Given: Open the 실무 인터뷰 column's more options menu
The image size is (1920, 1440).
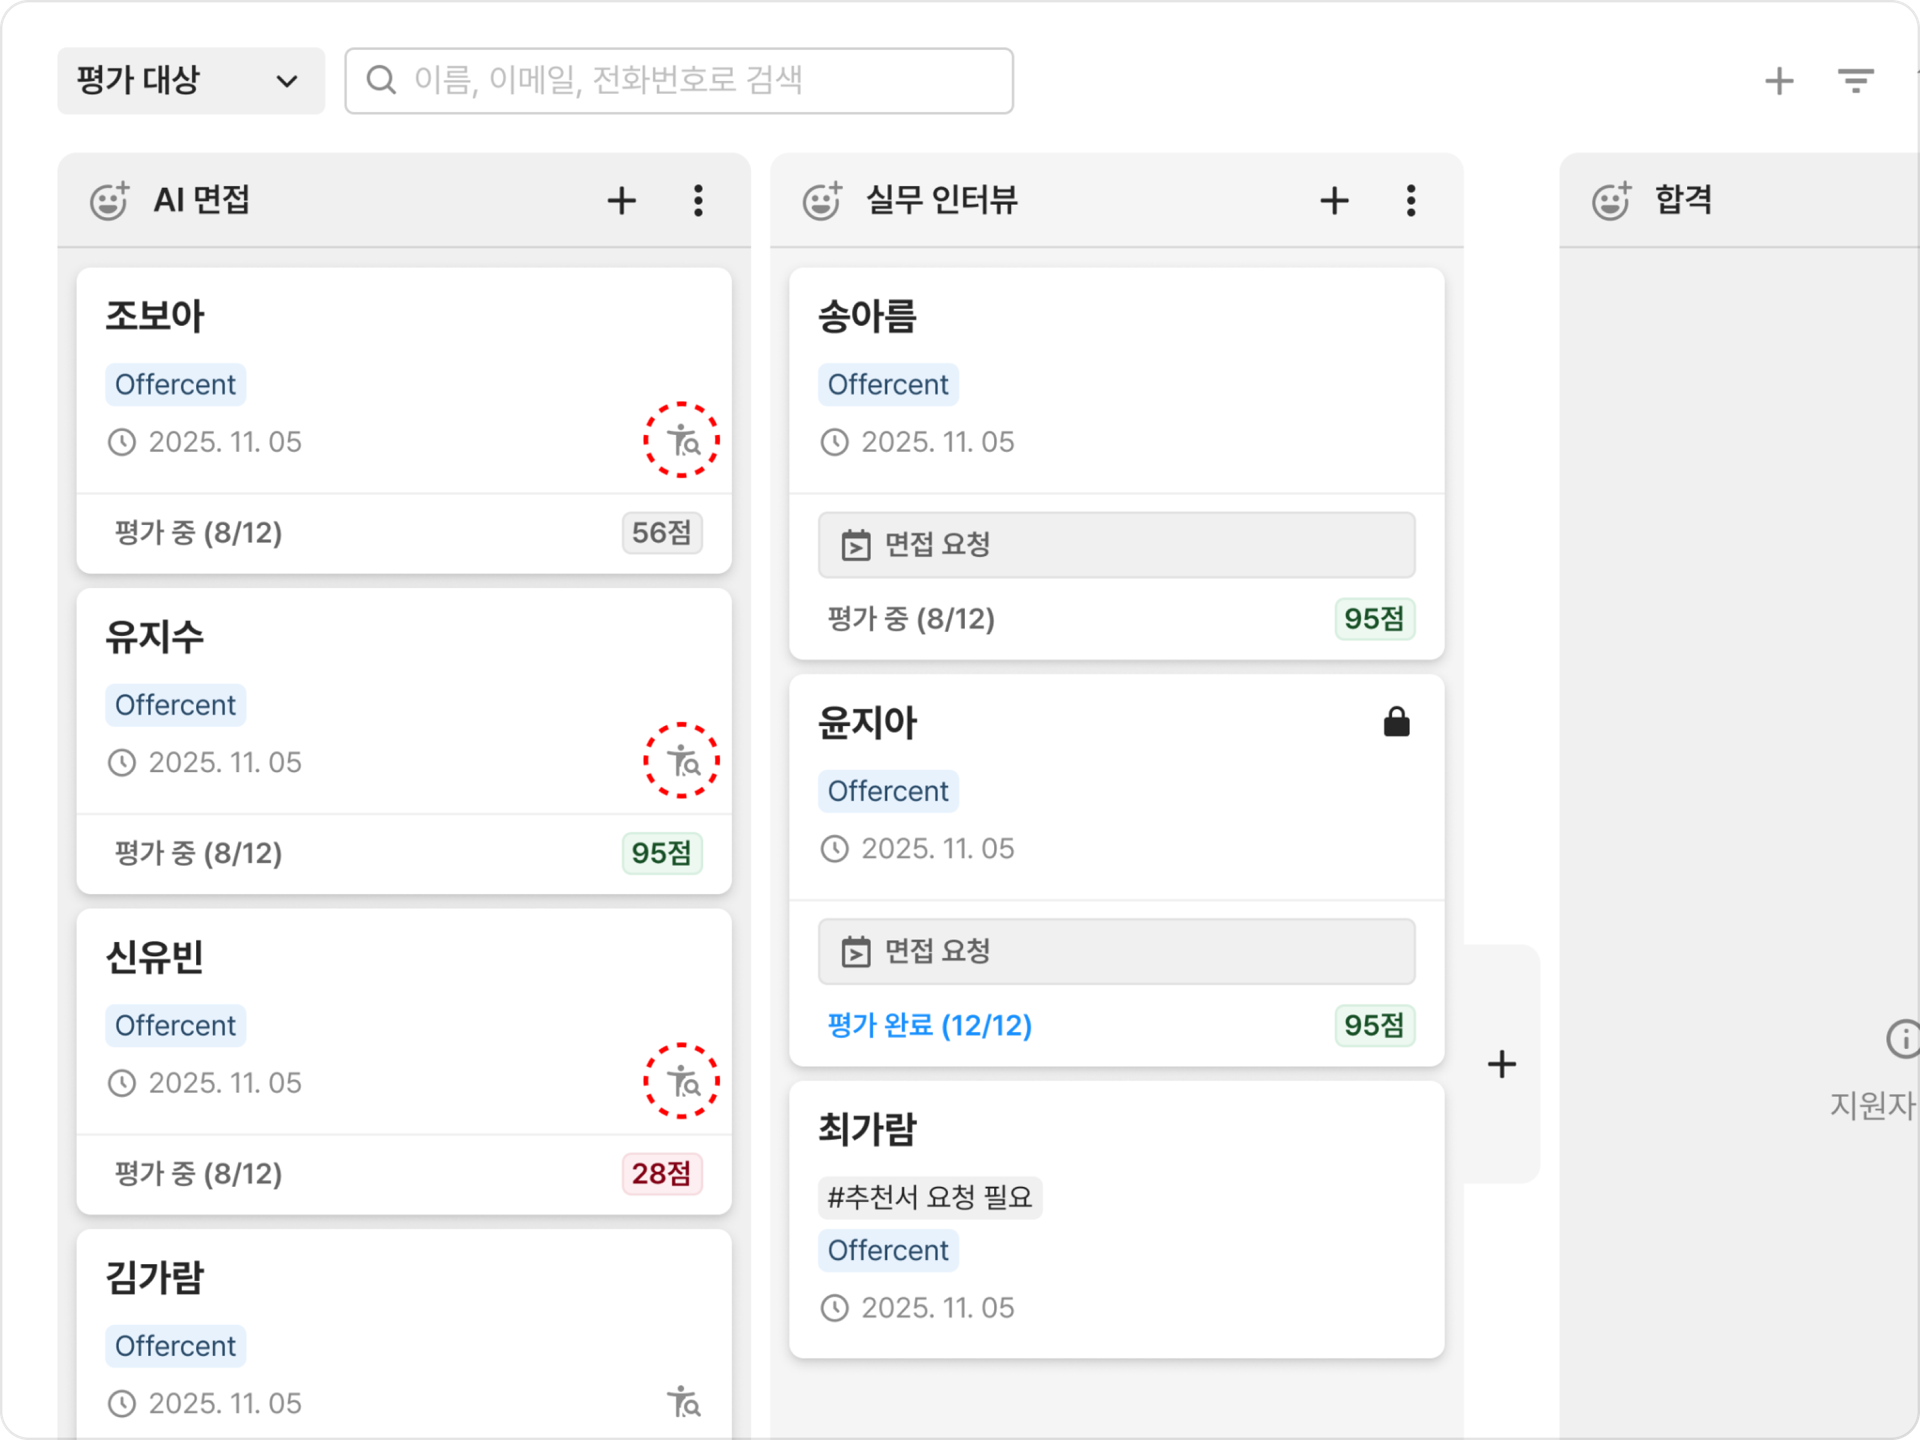Looking at the screenshot, I should [1411, 201].
